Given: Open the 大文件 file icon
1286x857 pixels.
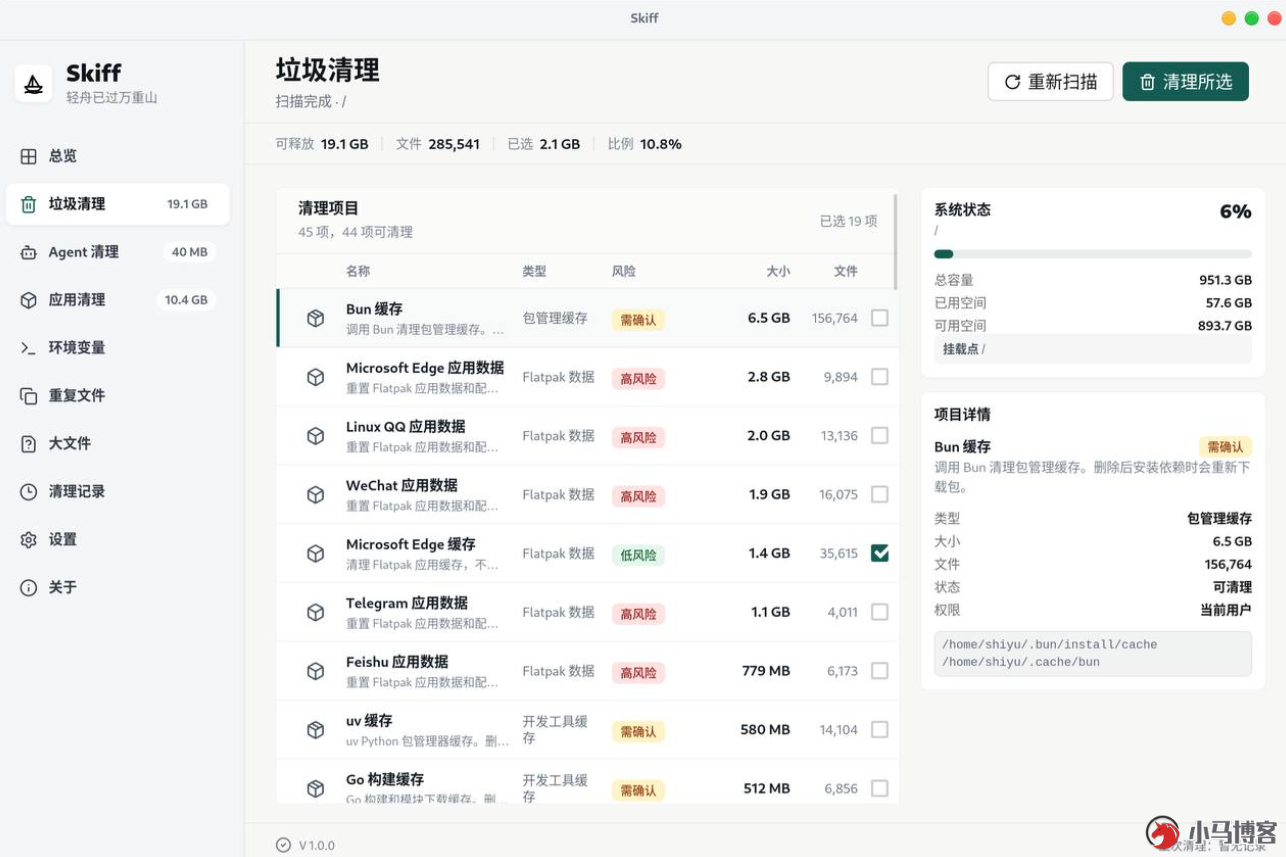Looking at the screenshot, I should pos(28,444).
